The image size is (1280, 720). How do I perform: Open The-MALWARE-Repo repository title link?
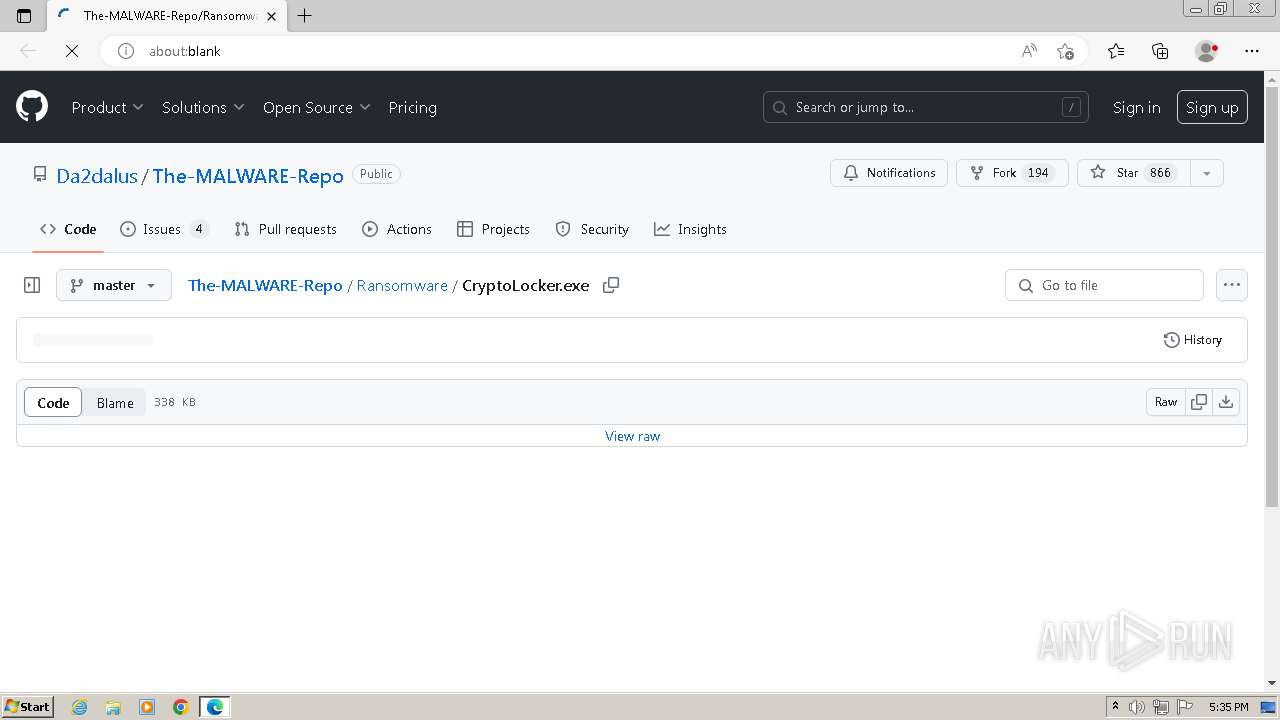(x=248, y=175)
